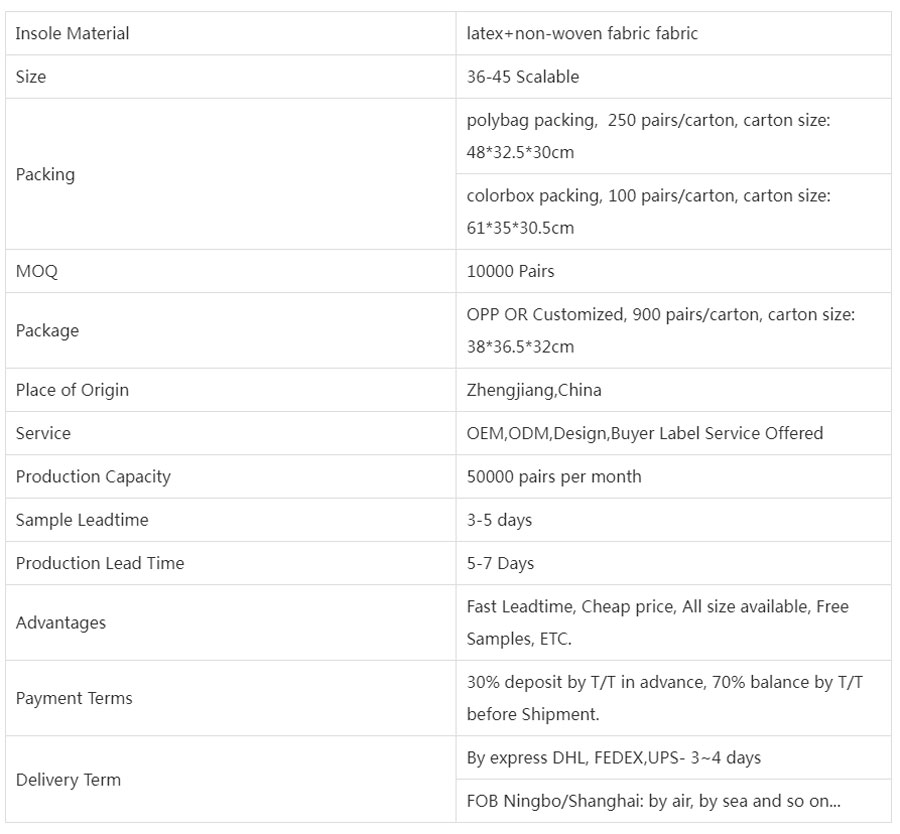The image size is (900, 834).
Task: Click the "By express DHL, FEDEX,UPS" delivery cell
Action: (613, 758)
